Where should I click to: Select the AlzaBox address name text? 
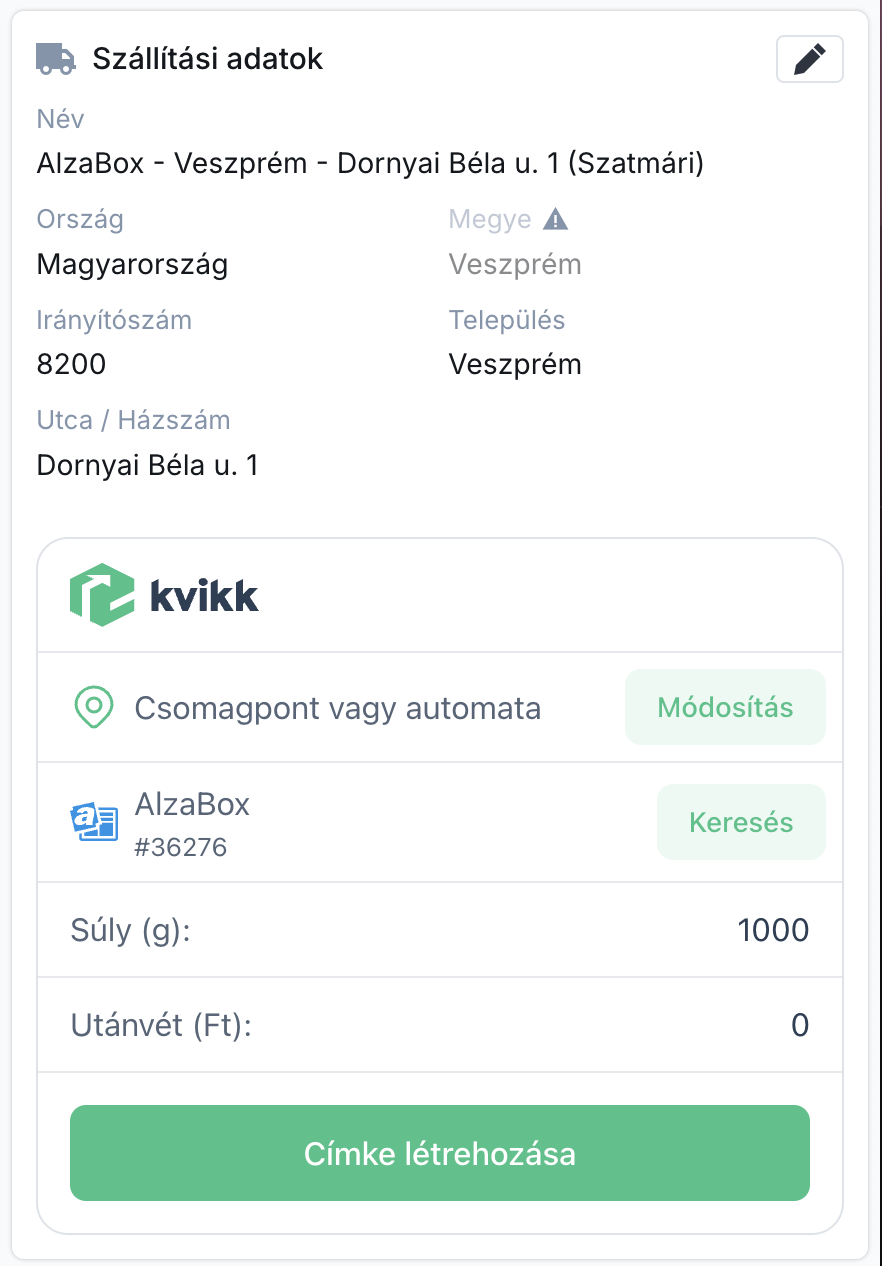[370, 163]
